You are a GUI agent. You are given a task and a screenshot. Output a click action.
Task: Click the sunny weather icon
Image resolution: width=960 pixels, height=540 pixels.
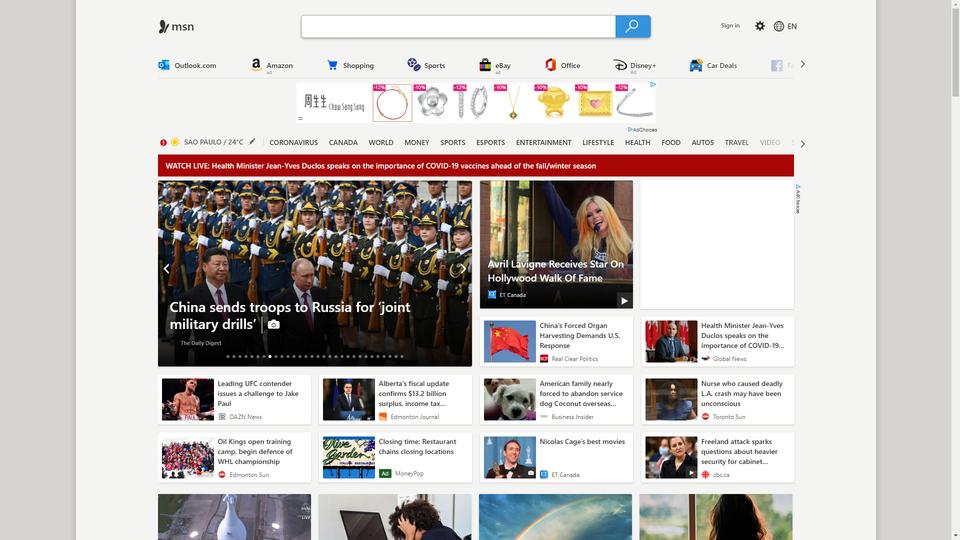click(174, 142)
